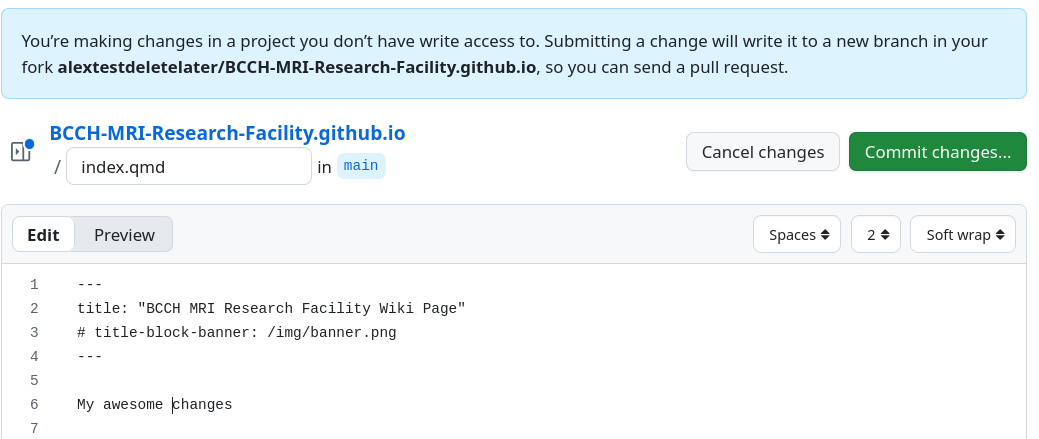The width and height of the screenshot is (1039, 439).
Task: Click line number 6 in the gutter
Action: tap(34, 404)
